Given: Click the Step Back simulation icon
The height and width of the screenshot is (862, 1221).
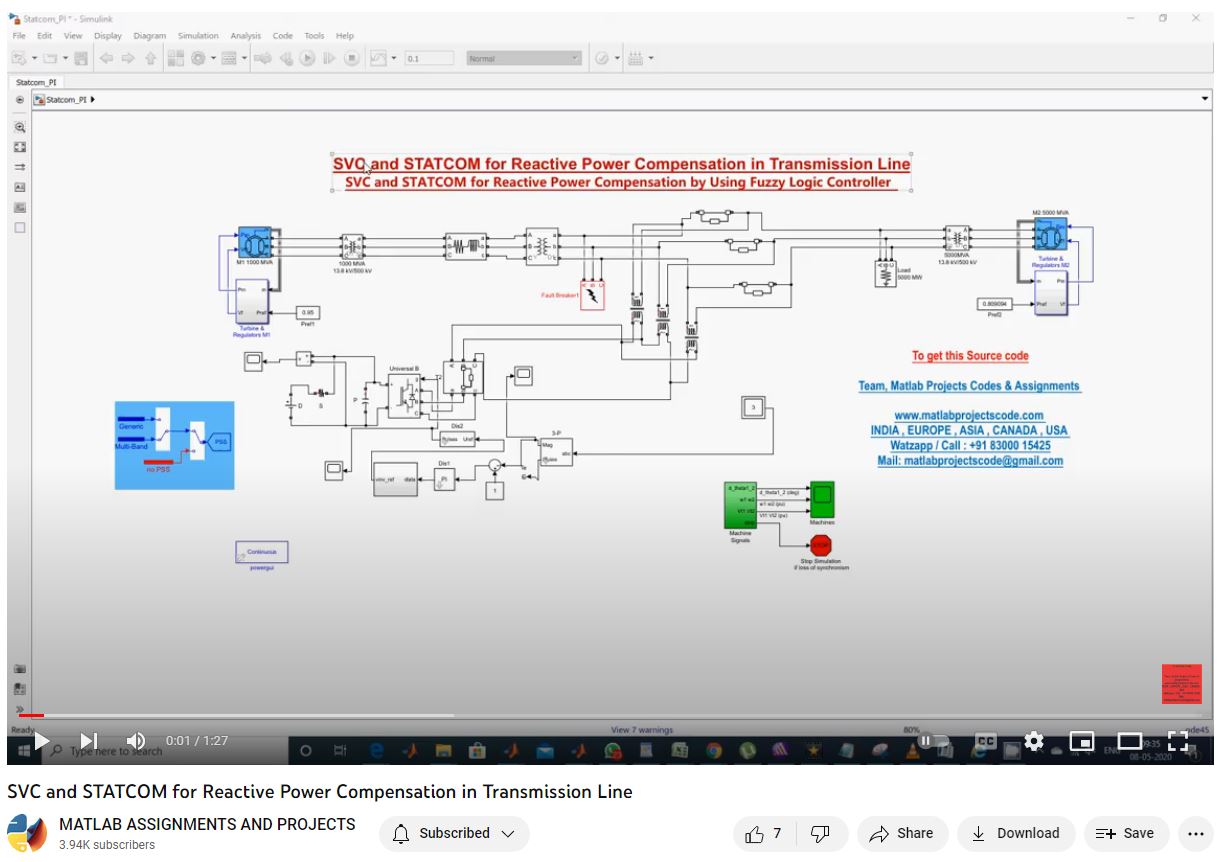Looking at the screenshot, I should [x=285, y=59].
